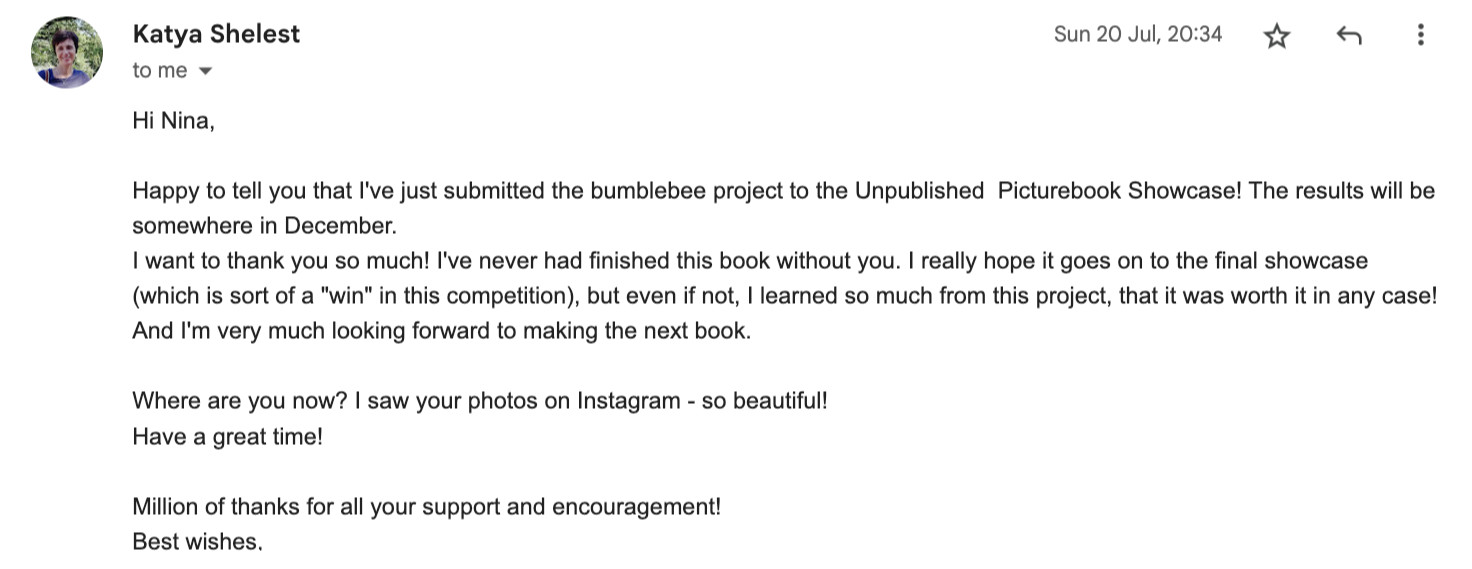Click the 'Best wishes,' sign-off line
Screen dimensions: 1472x569
coord(196,542)
